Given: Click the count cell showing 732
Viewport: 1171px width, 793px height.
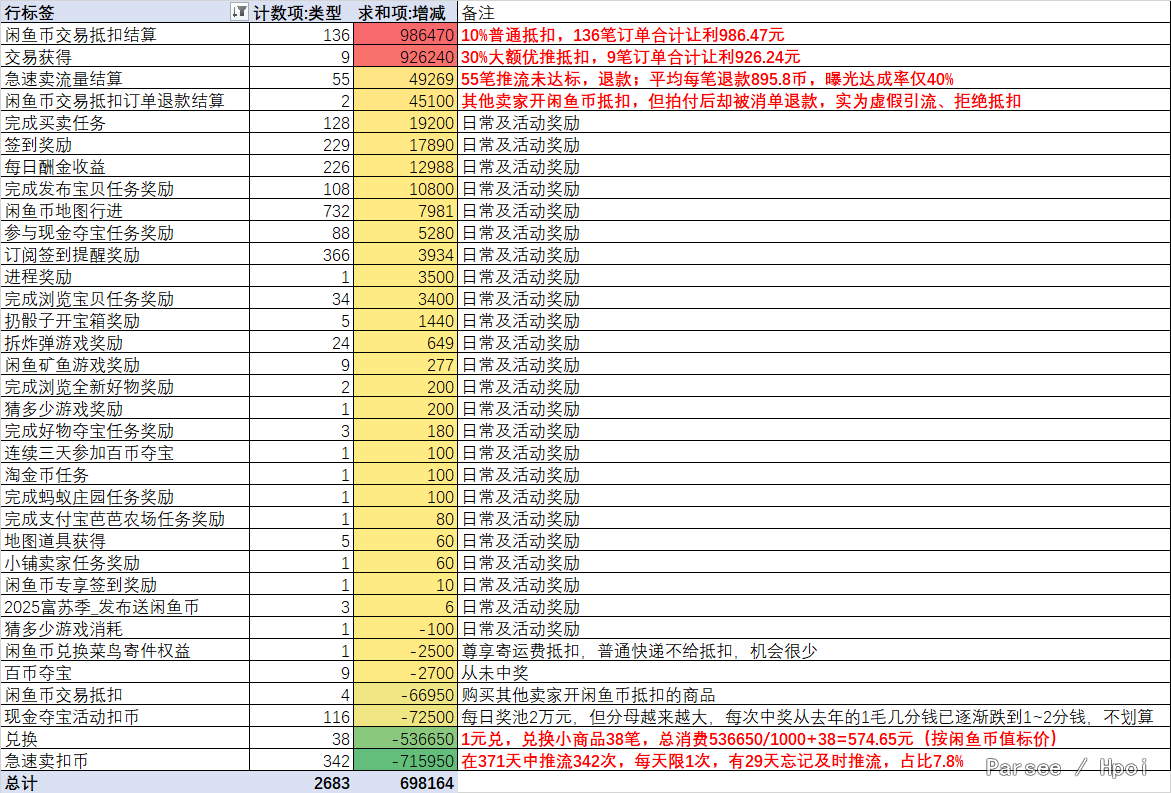Looking at the screenshot, I should [301, 211].
